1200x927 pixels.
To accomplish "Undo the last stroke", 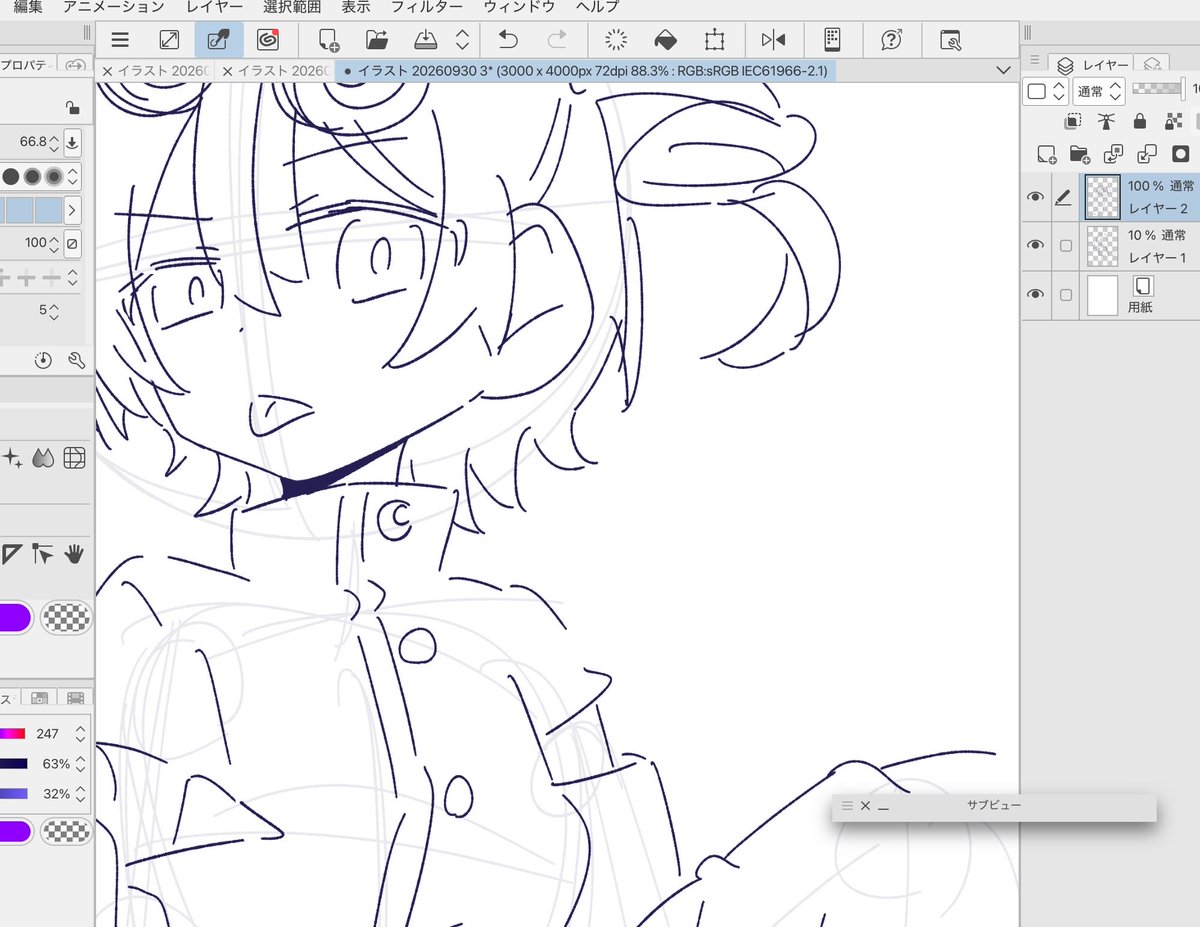I will 508,40.
